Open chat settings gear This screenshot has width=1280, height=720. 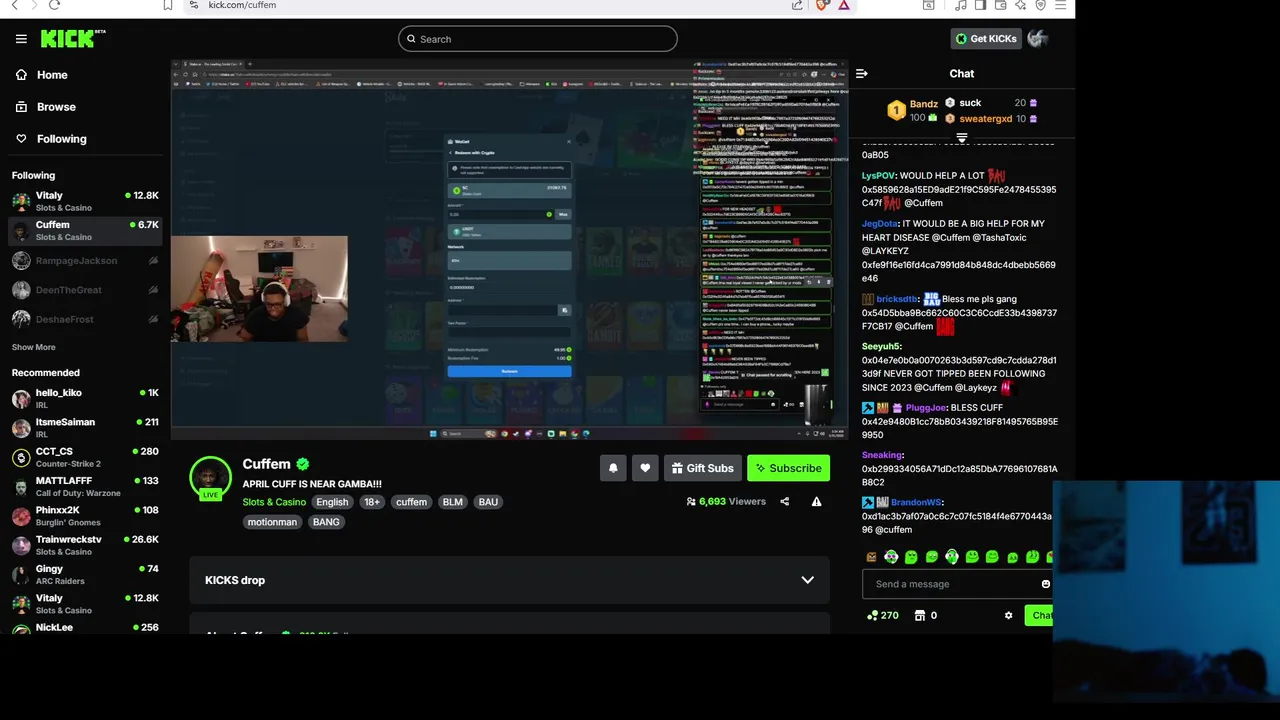coord(1008,616)
